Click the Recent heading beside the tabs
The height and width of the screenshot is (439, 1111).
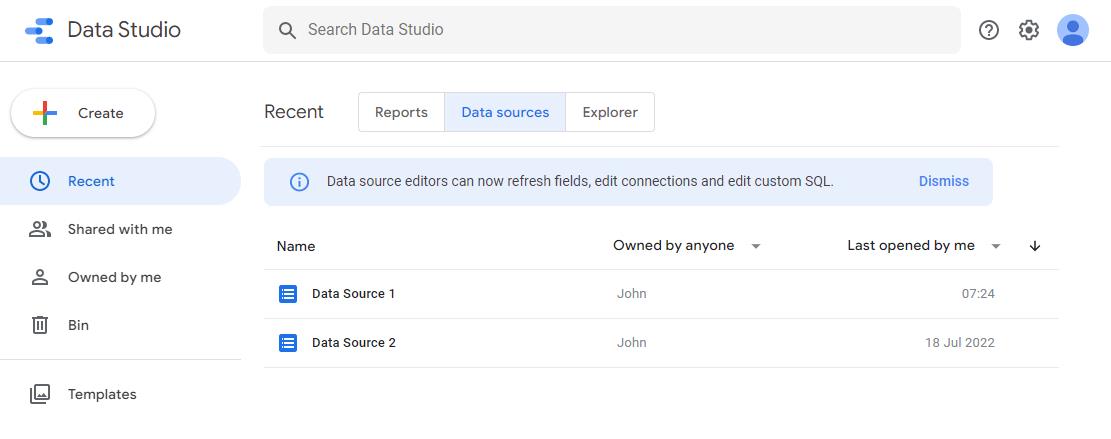pos(294,112)
